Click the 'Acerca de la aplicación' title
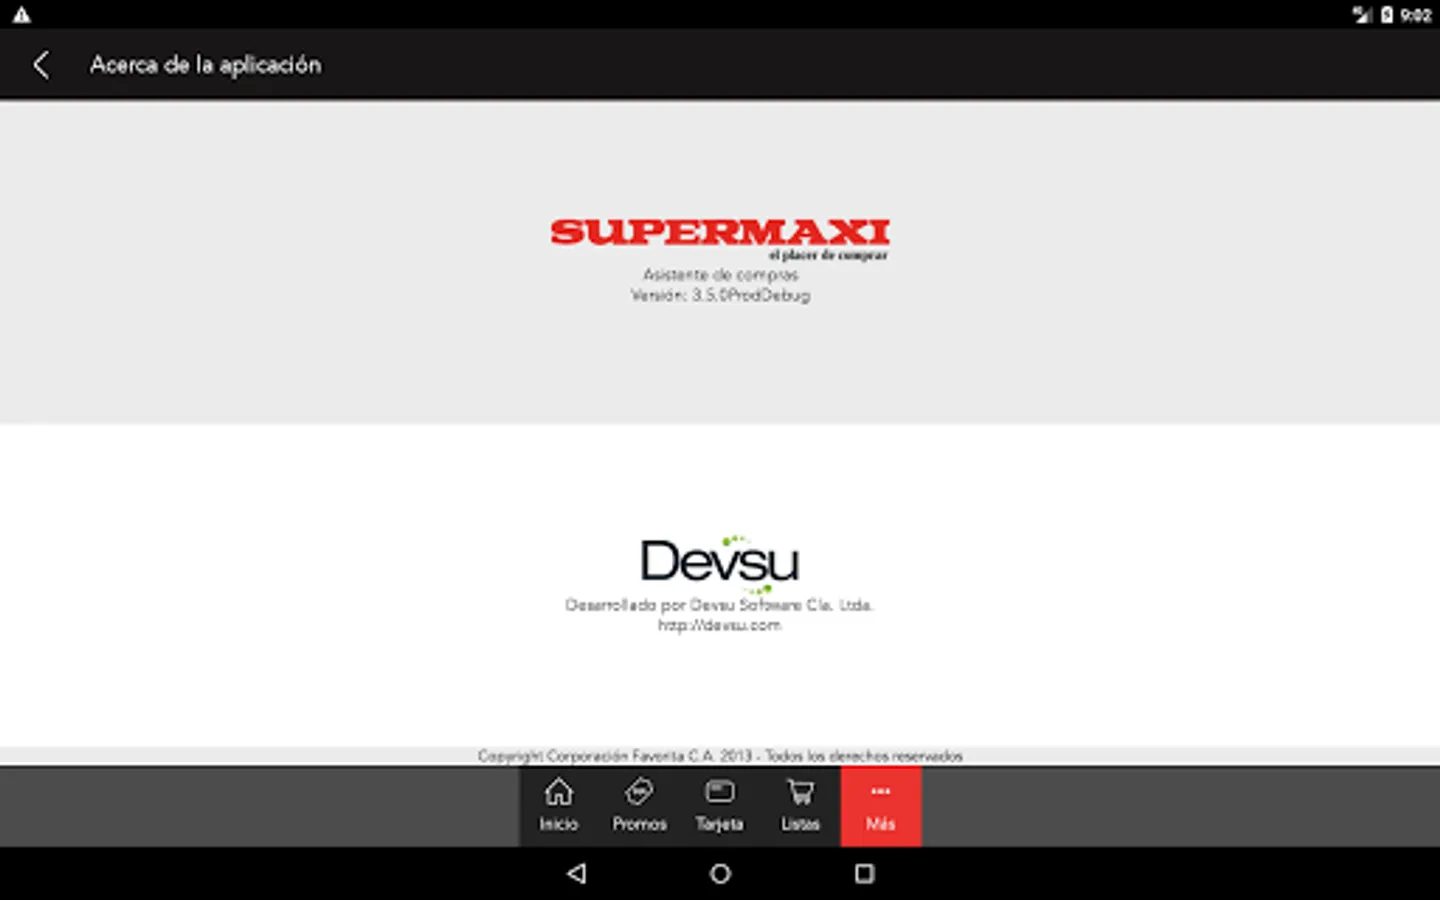Screen dimensions: 1440x900 205,65
